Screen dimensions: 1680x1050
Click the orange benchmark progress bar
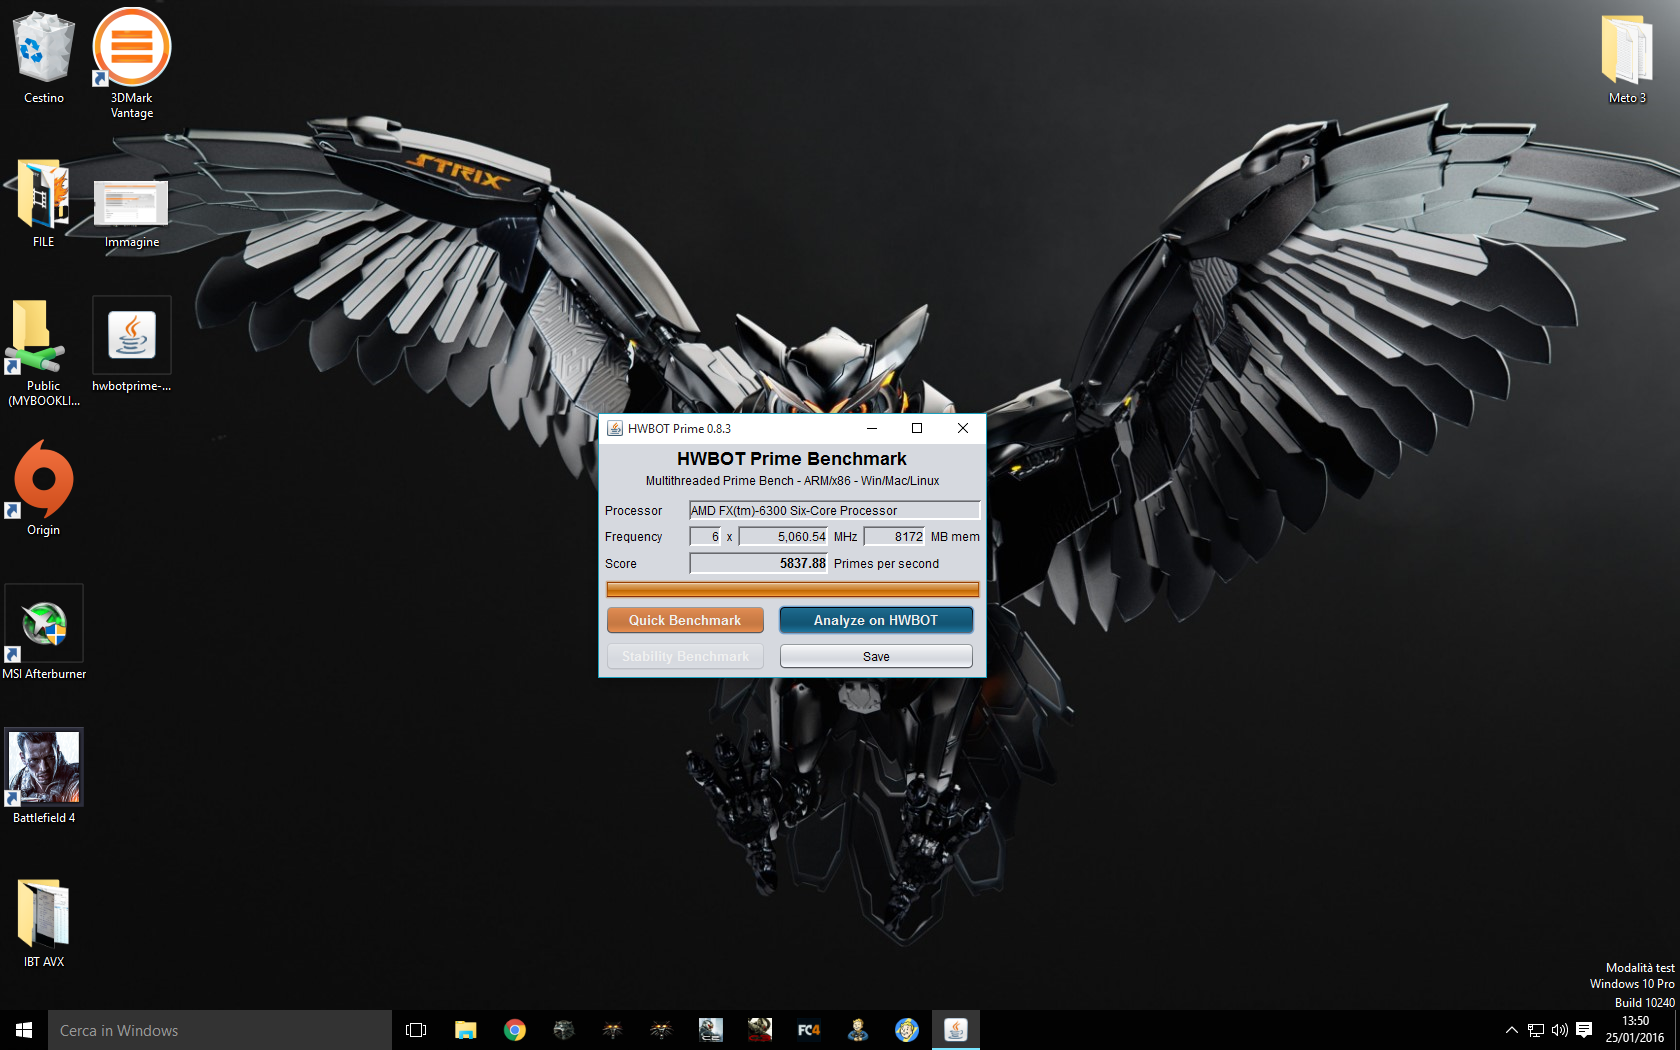[x=792, y=590]
